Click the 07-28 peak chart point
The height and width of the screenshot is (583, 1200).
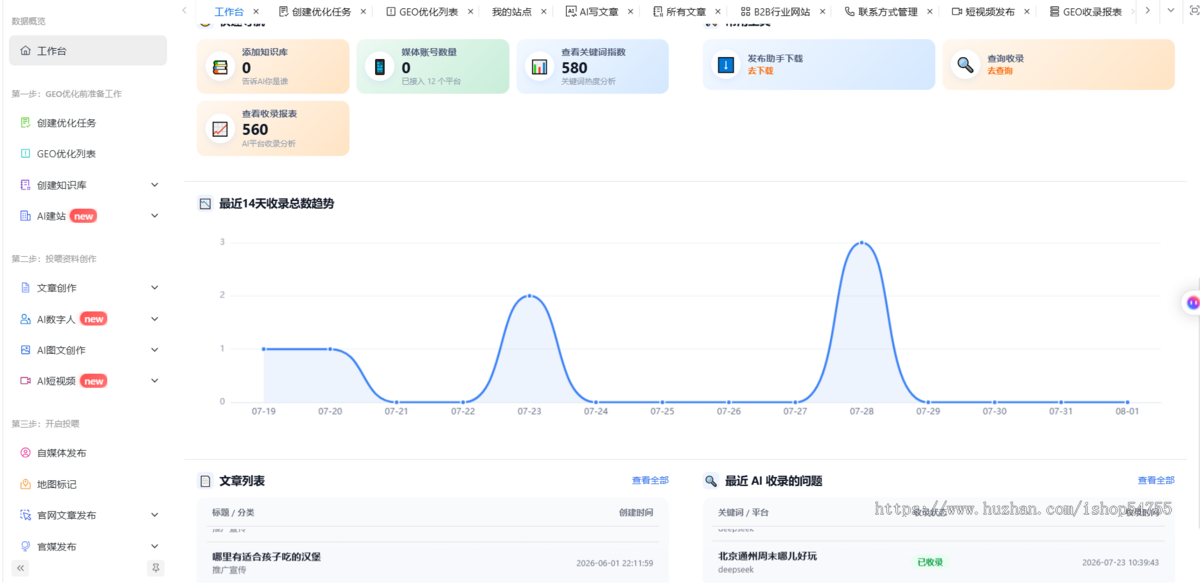click(861, 243)
